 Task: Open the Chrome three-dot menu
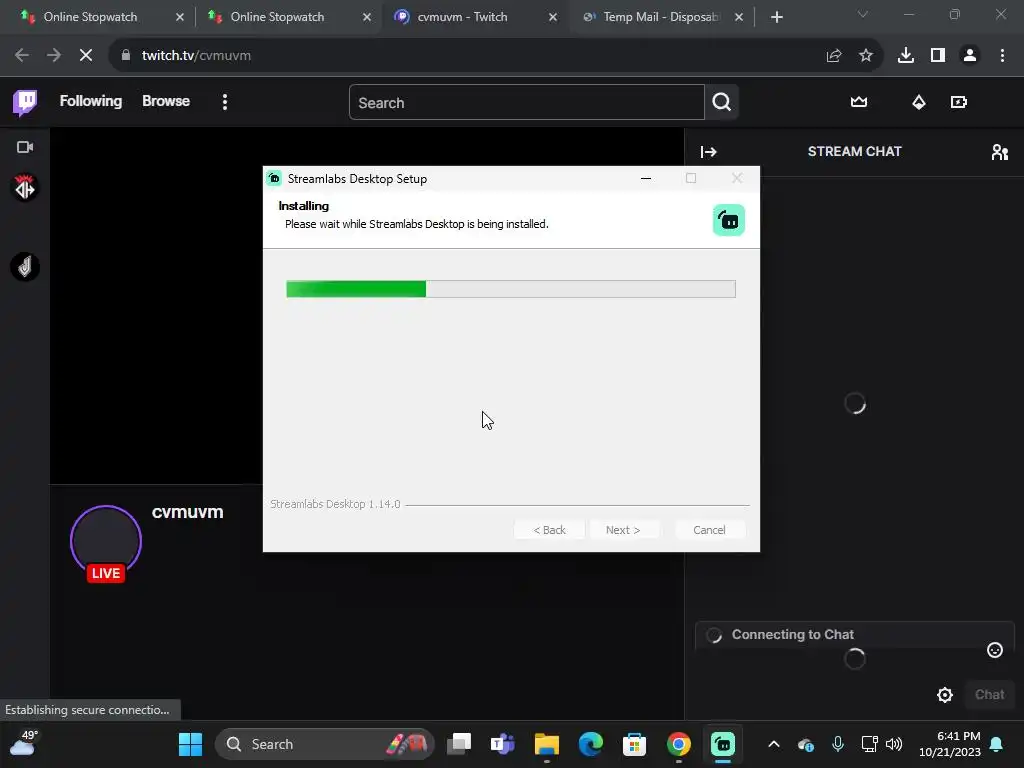pyautogui.click(x=1002, y=56)
